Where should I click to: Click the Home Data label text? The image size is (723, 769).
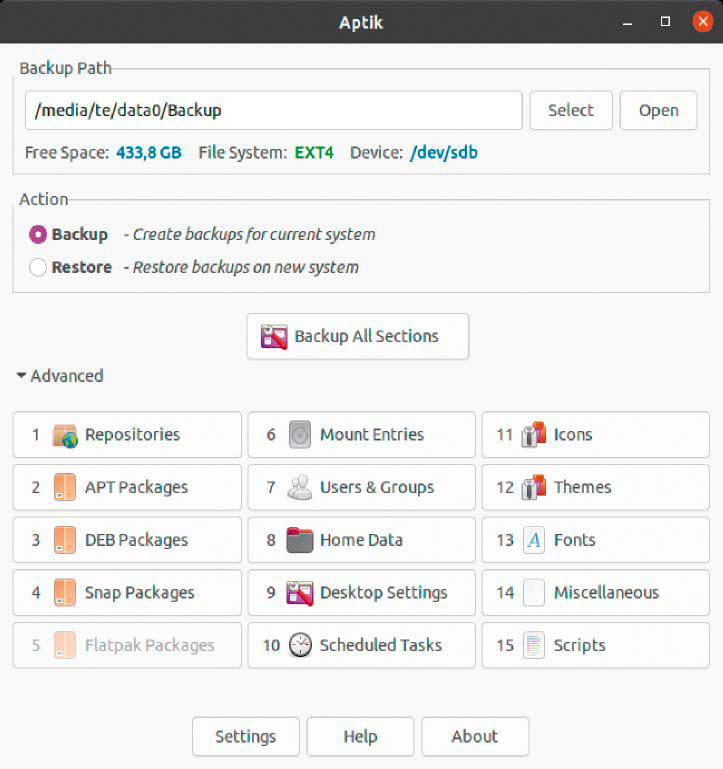[362, 540]
